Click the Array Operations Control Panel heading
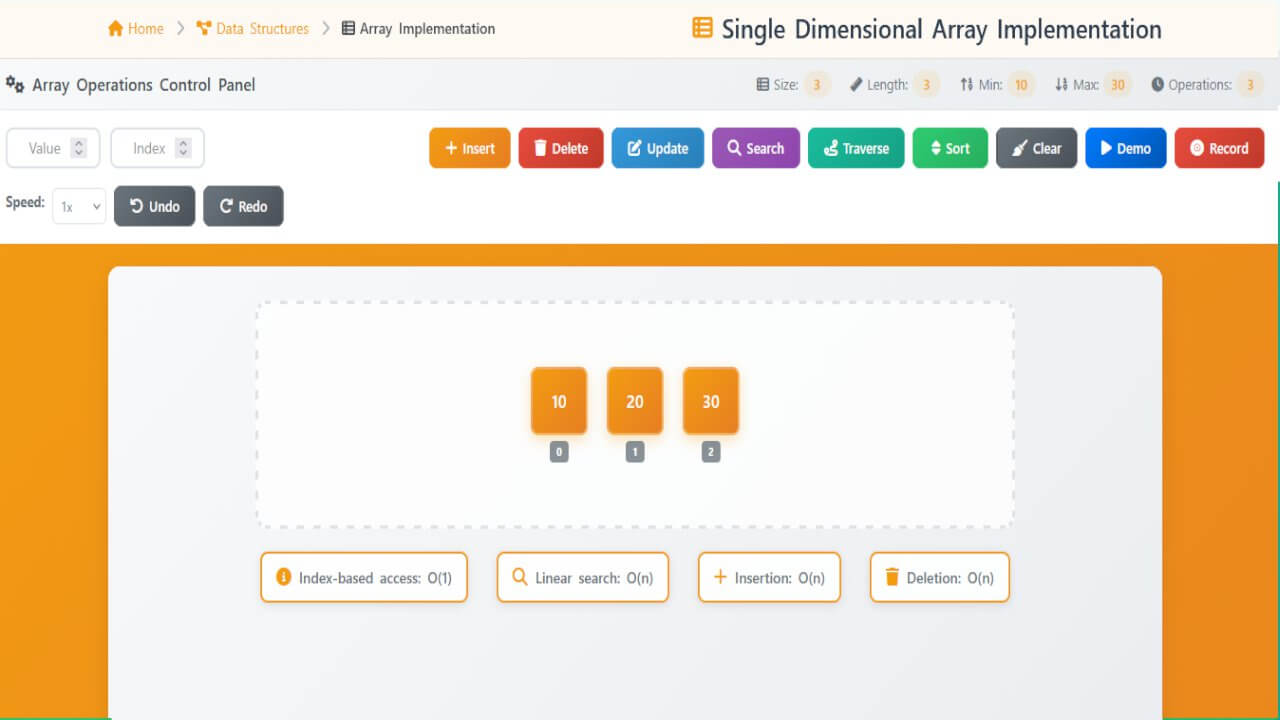The image size is (1280, 720). (x=144, y=85)
